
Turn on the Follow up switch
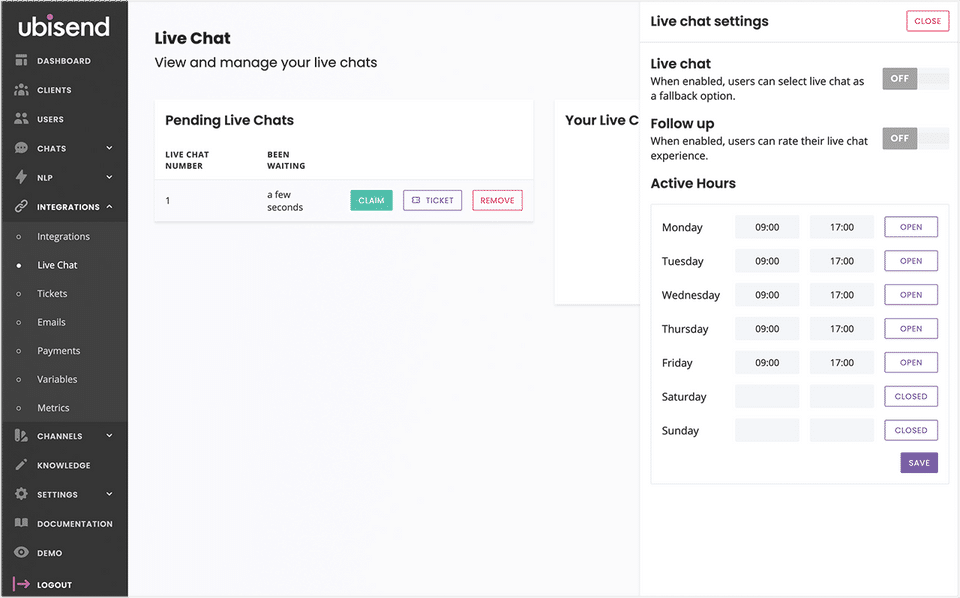pyautogui.click(x=915, y=139)
